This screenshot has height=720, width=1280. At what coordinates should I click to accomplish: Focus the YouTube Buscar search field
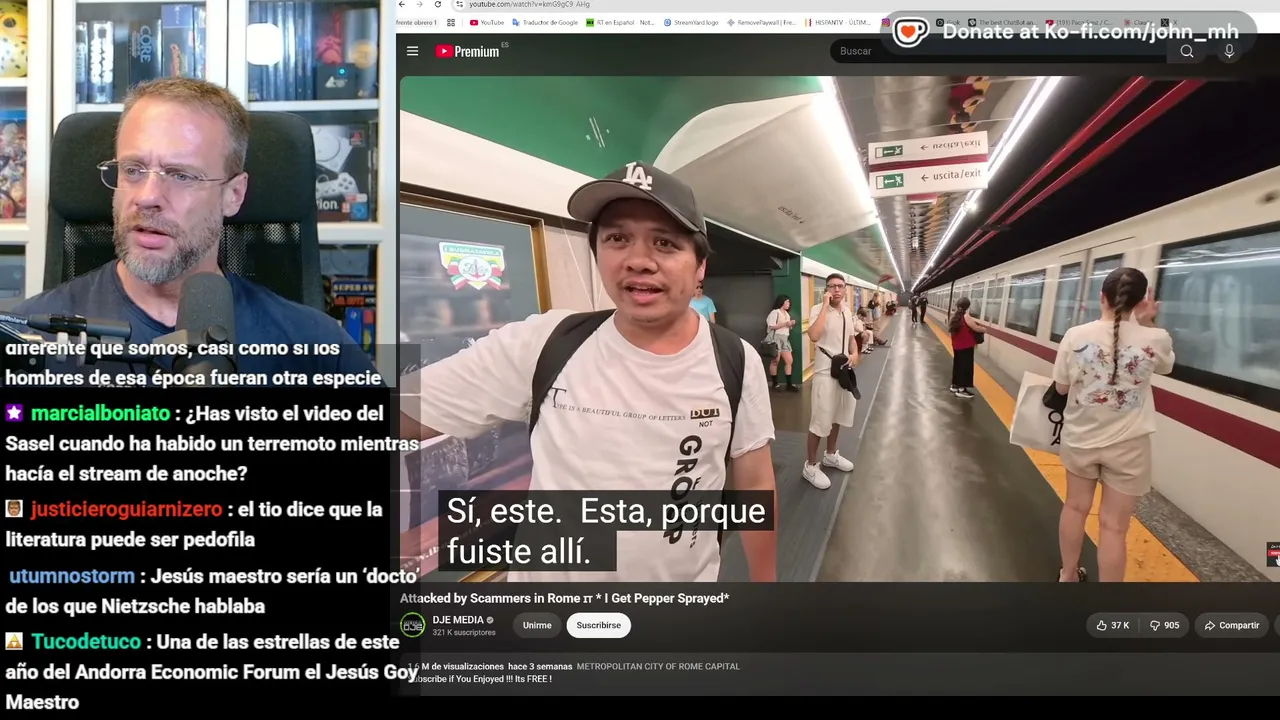pyautogui.click(x=1000, y=52)
